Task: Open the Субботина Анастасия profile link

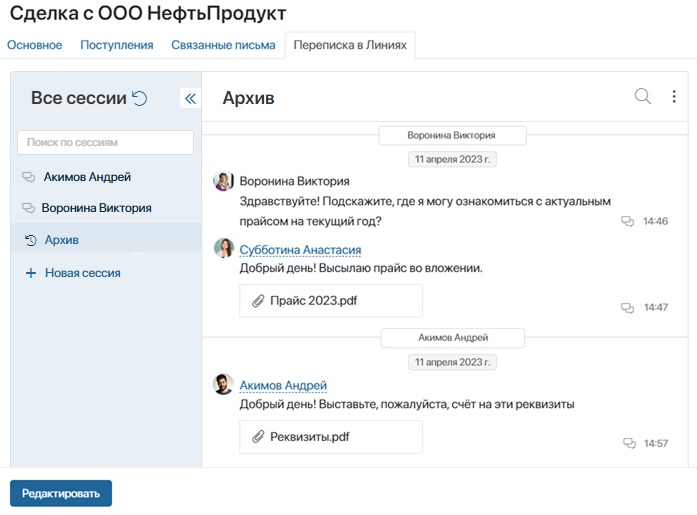Action: pyautogui.click(x=300, y=250)
